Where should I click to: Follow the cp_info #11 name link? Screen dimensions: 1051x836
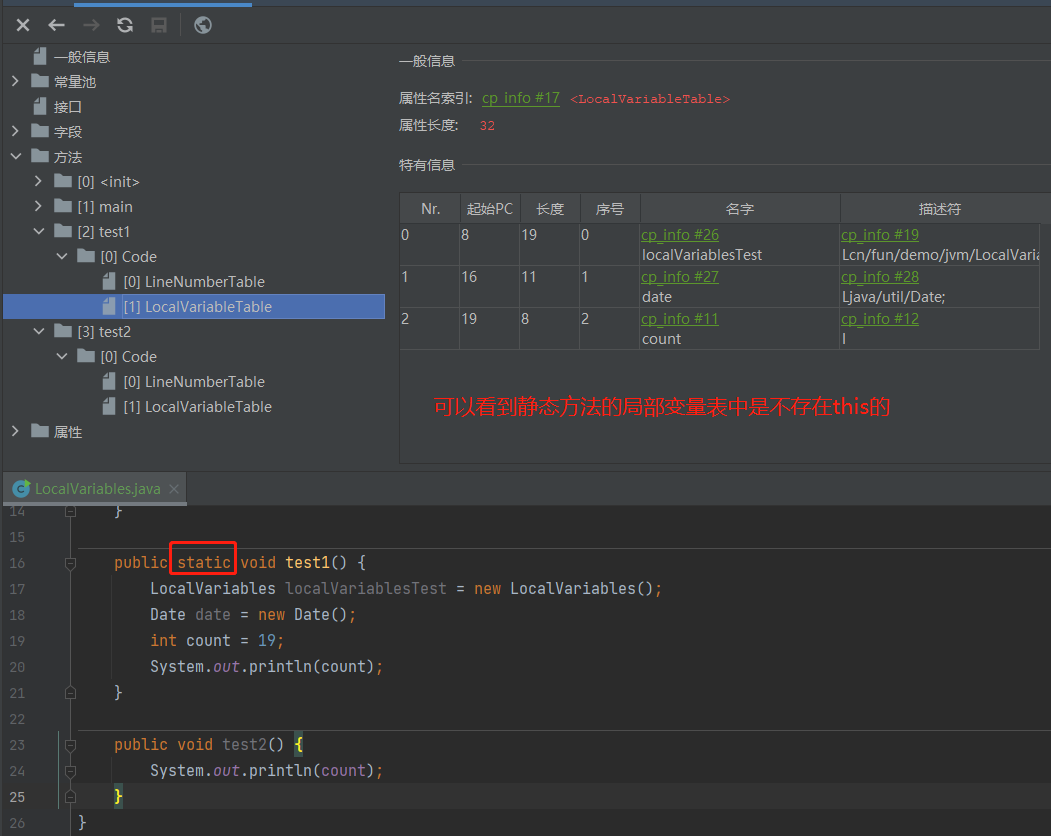point(680,319)
